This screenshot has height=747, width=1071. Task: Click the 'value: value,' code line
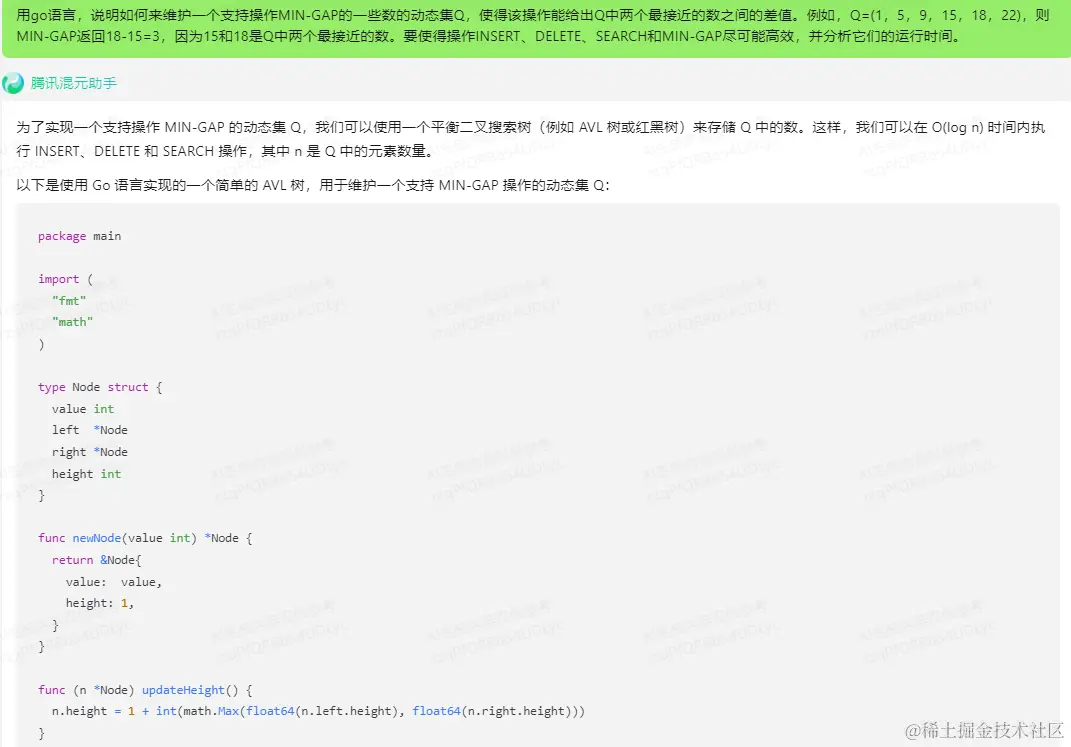pyautogui.click(x=113, y=582)
